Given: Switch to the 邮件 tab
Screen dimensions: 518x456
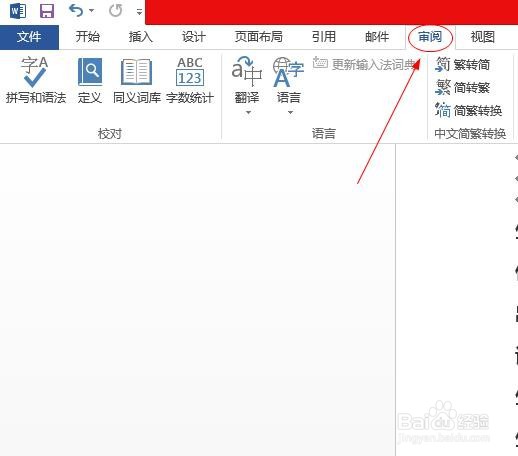Looking at the screenshot, I should point(377,37).
